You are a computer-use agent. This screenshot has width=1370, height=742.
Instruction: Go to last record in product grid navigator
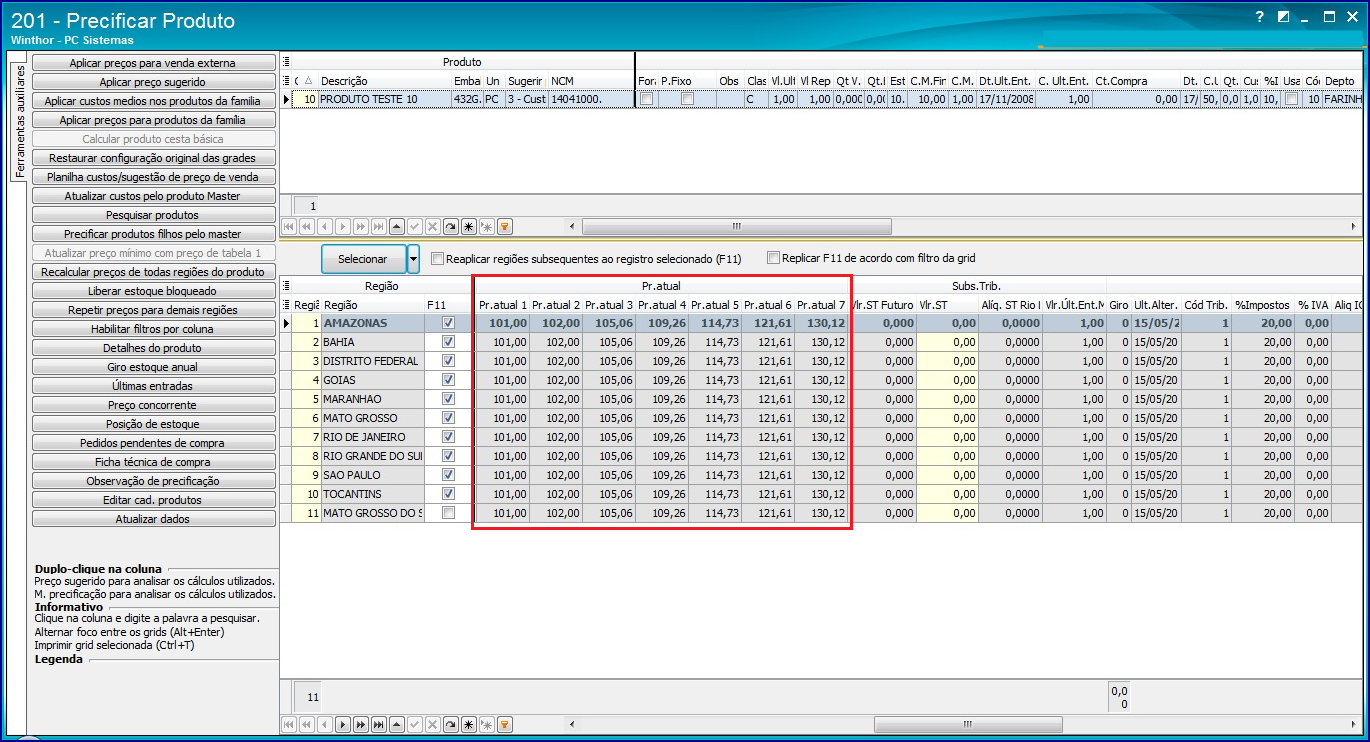coord(379,227)
